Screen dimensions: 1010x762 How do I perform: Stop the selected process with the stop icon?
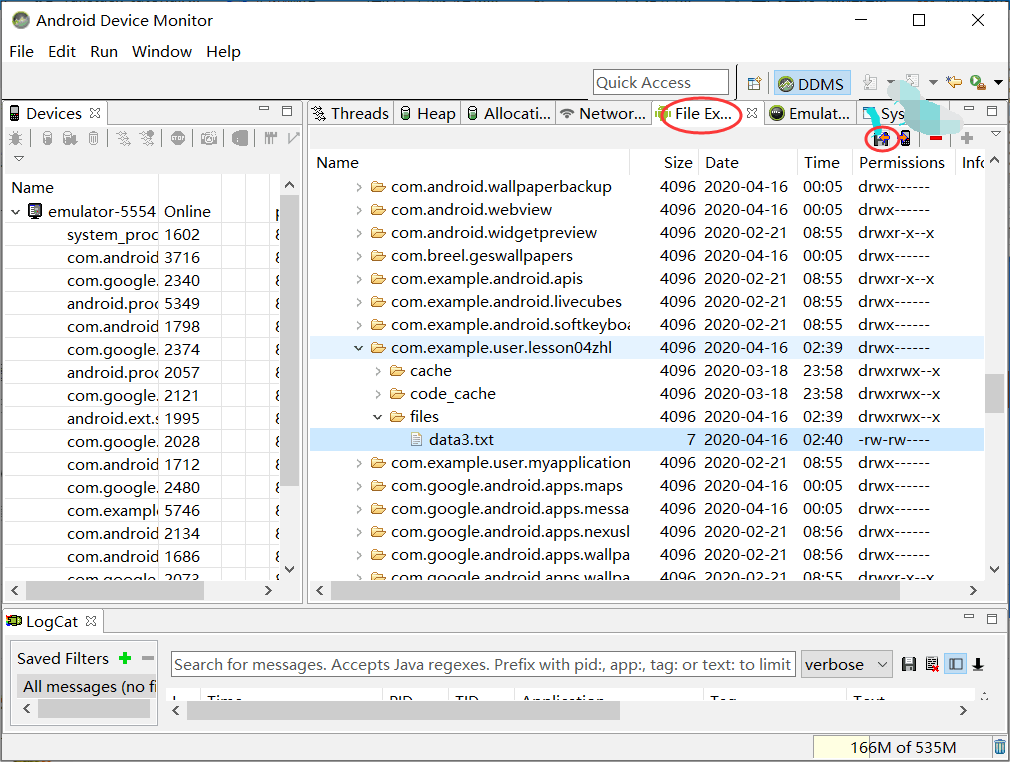178,138
